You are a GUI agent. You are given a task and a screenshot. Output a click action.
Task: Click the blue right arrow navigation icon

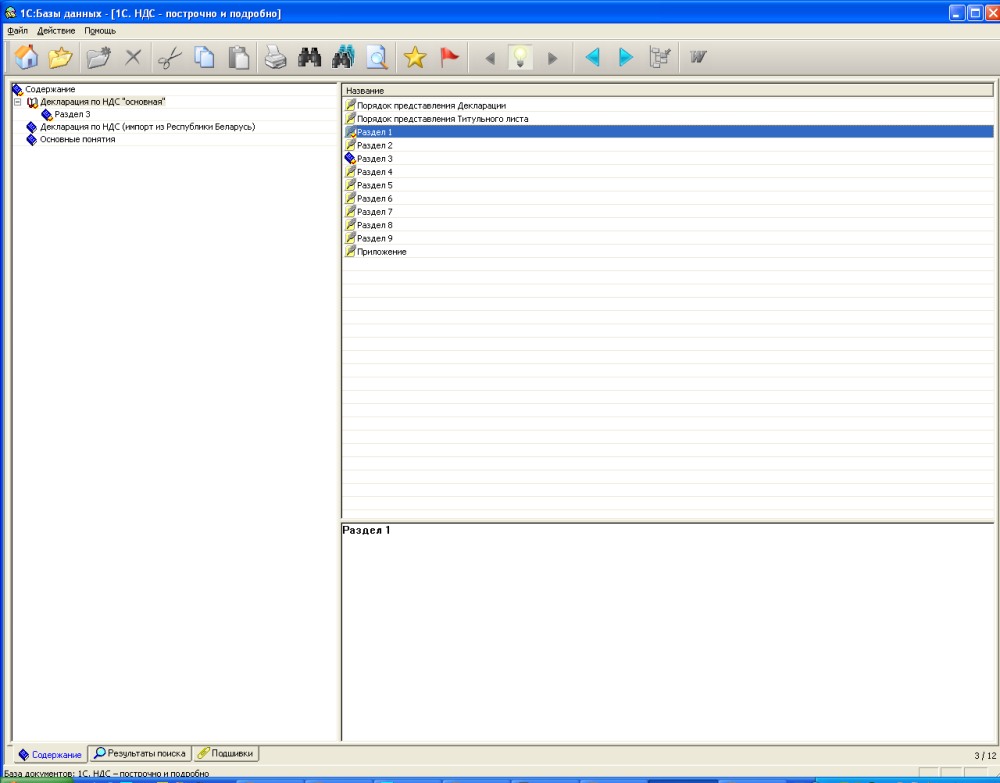626,58
